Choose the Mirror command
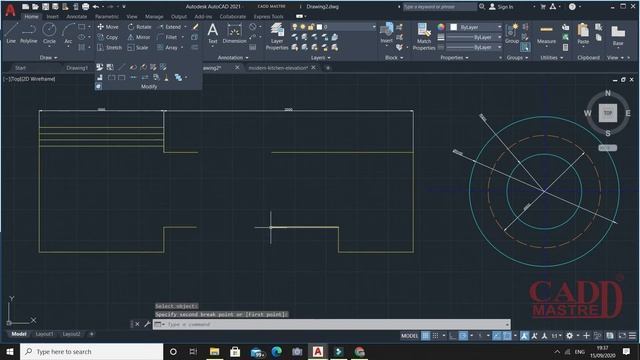 139,37
